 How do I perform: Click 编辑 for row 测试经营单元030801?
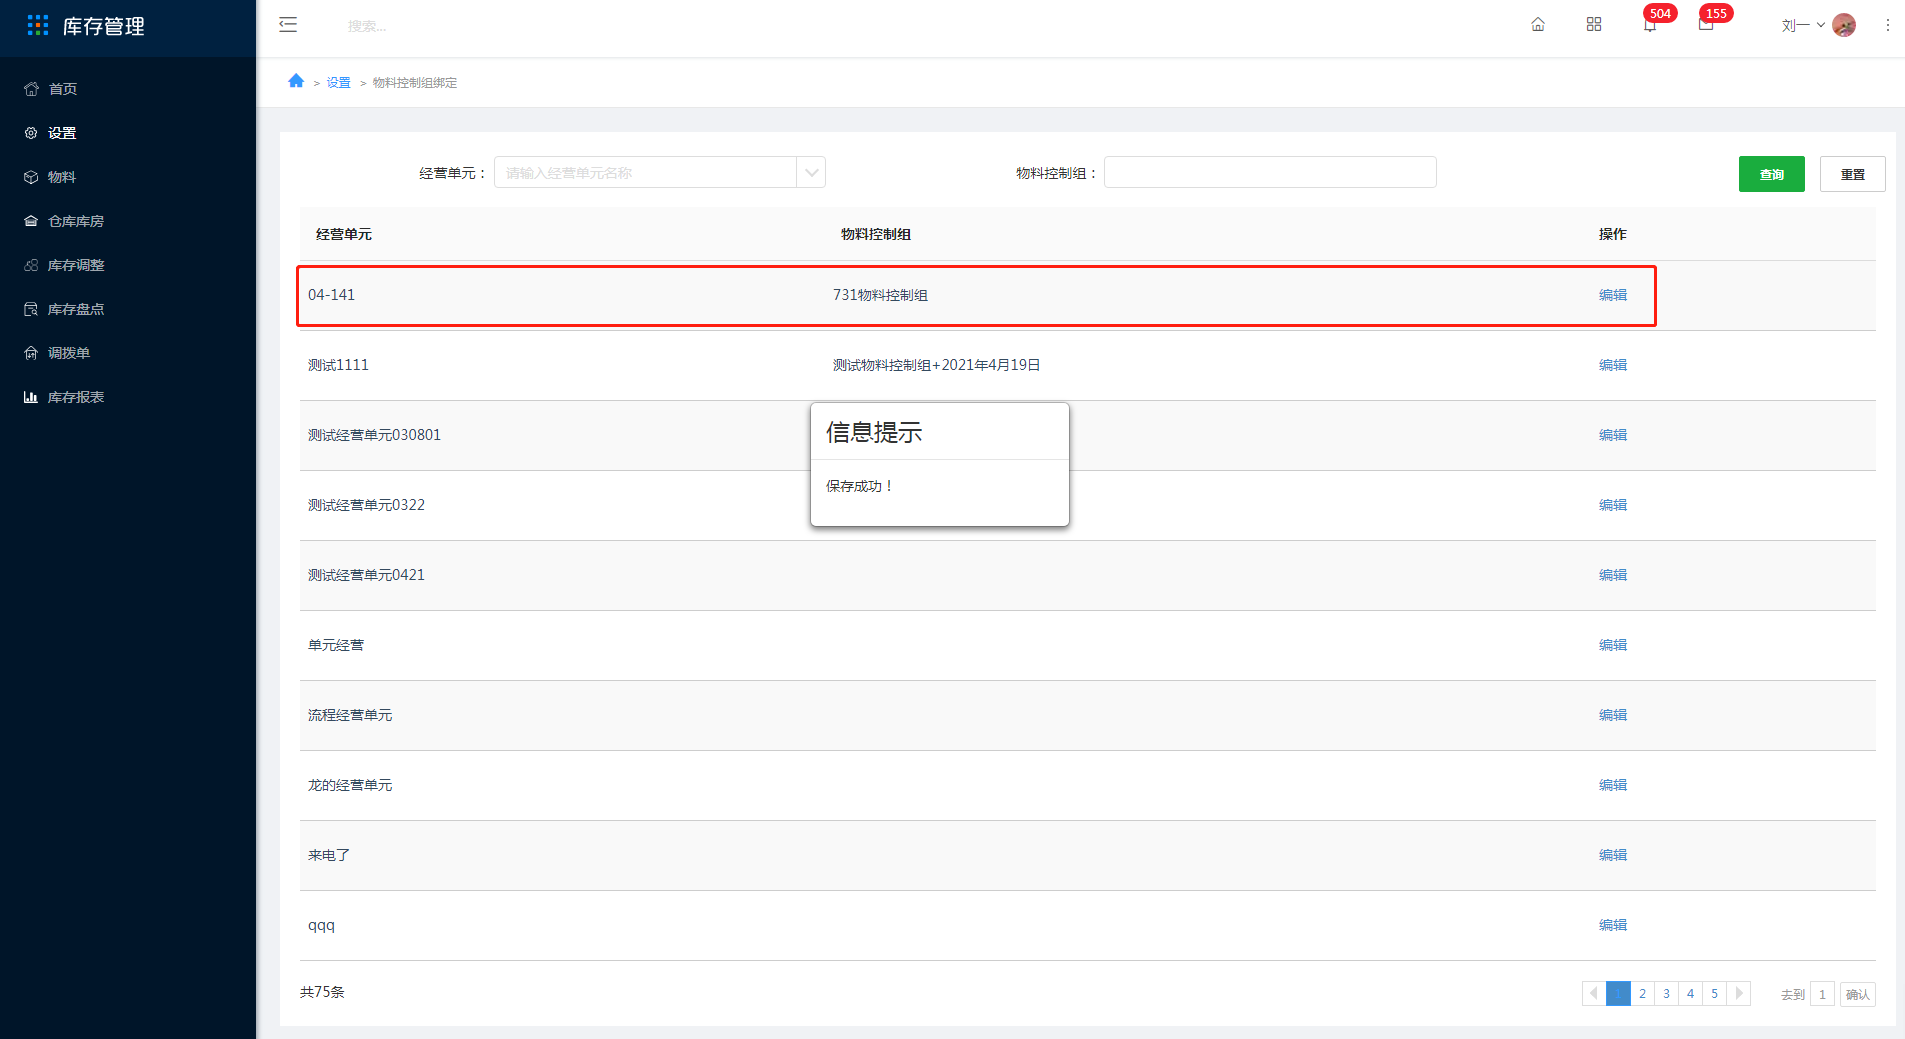(1613, 435)
